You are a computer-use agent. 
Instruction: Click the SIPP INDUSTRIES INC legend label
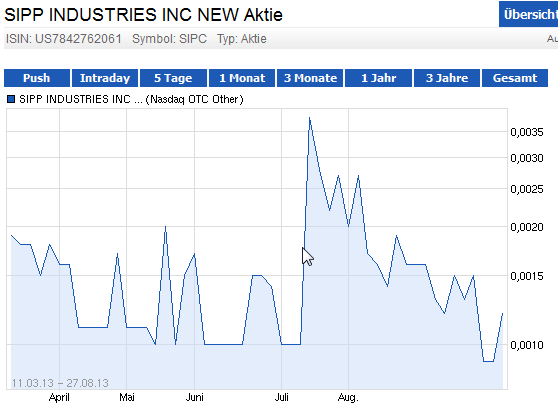click(131, 99)
